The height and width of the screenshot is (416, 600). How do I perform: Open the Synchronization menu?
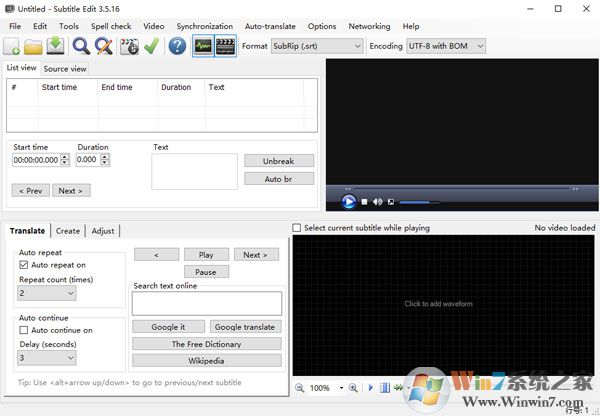[x=204, y=26]
